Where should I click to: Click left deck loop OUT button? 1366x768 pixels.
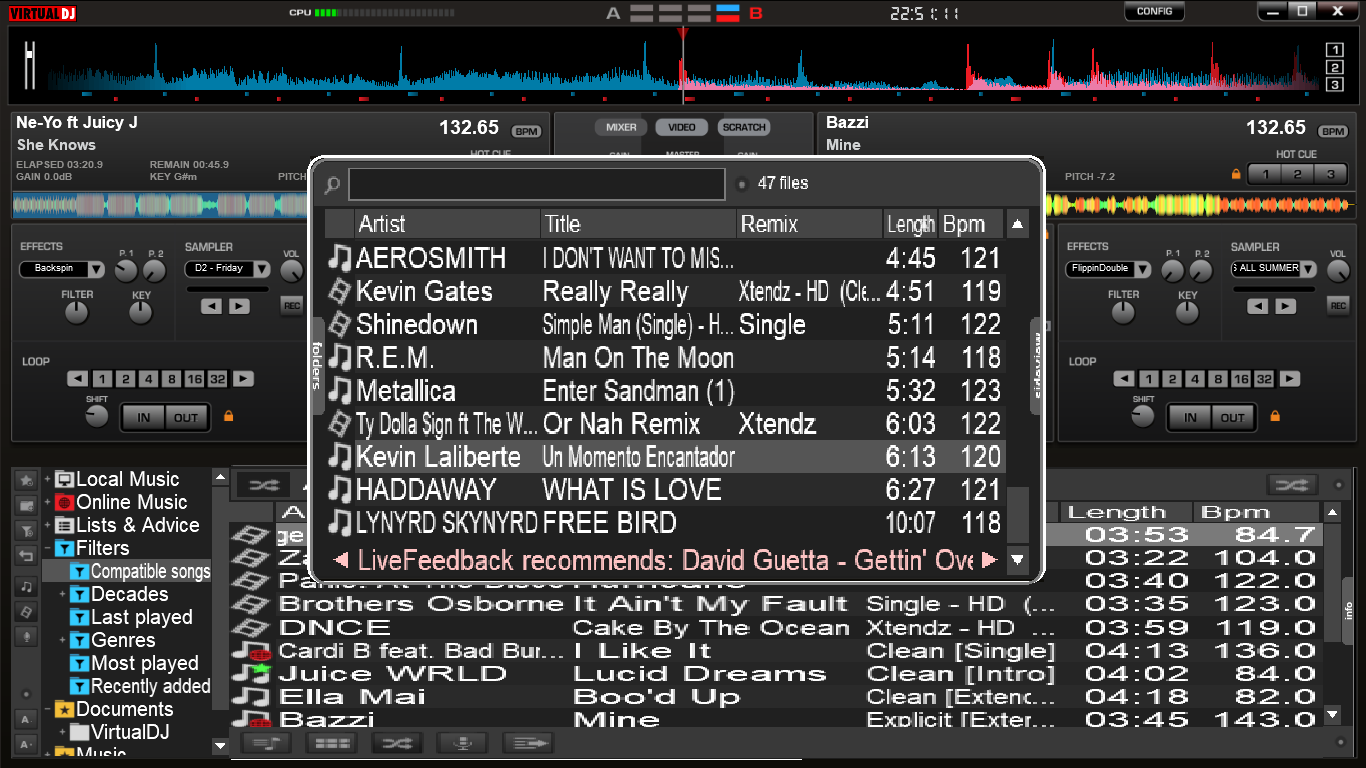(186, 418)
